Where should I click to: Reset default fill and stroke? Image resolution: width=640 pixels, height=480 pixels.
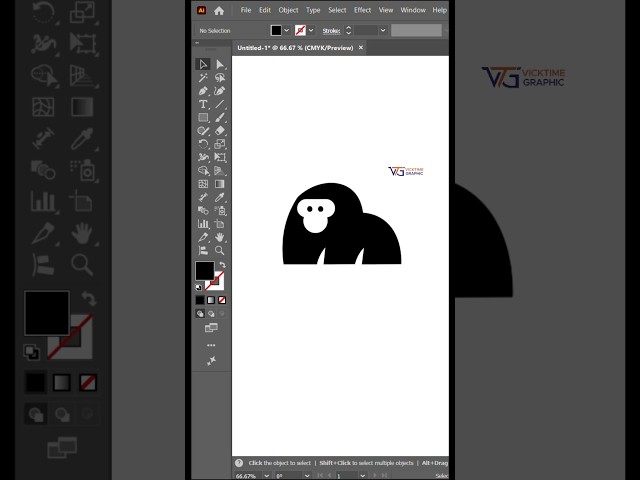(x=198, y=287)
